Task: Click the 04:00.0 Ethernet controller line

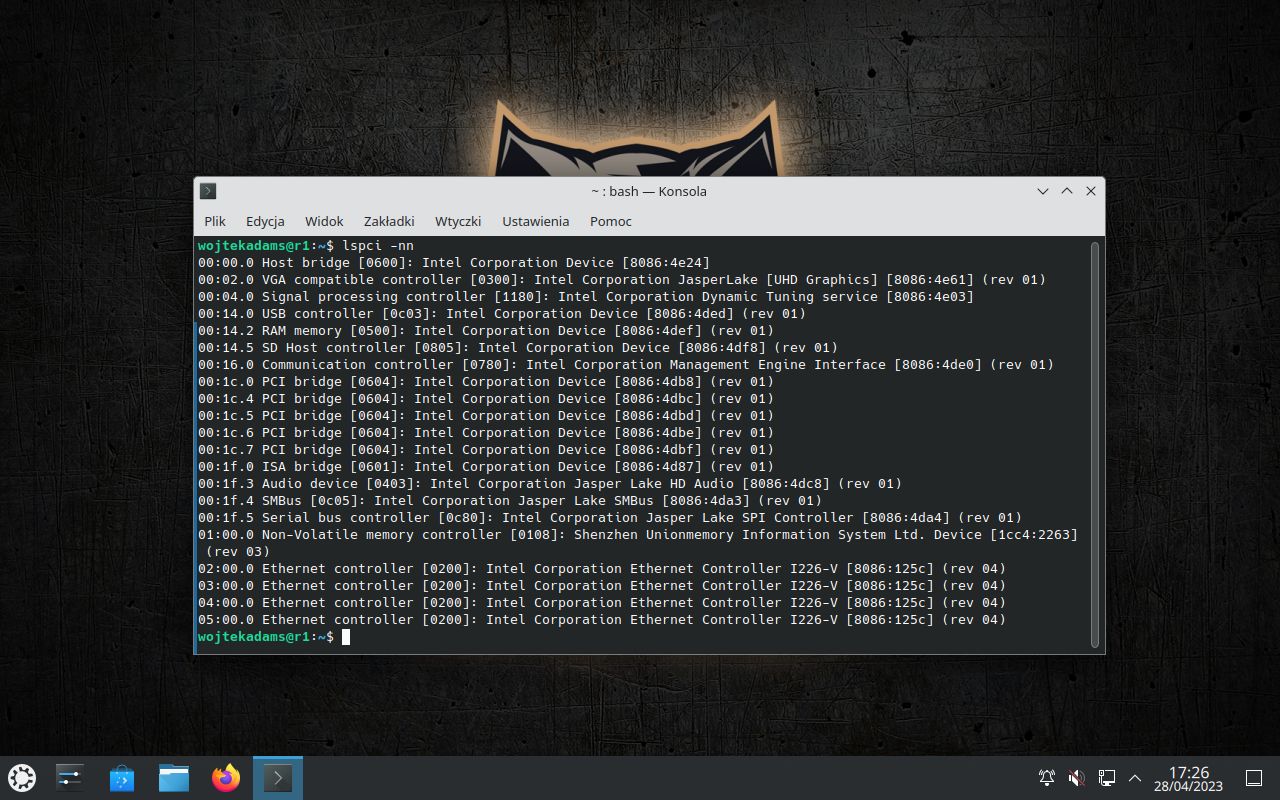Action: coord(602,602)
